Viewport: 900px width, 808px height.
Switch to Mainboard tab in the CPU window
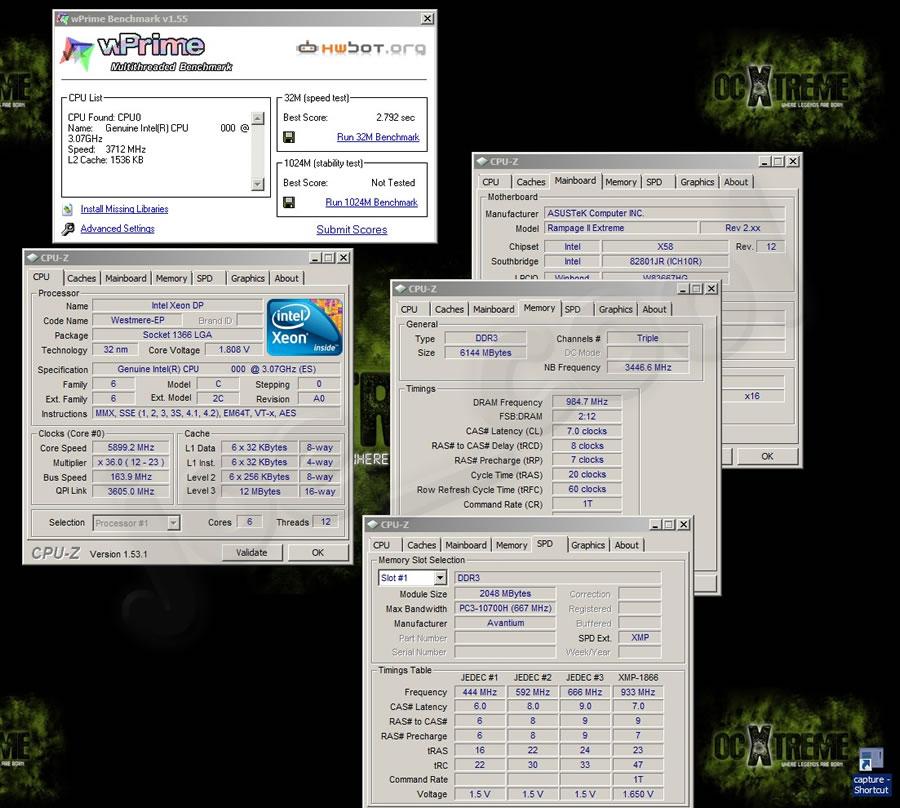[x=126, y=278]
